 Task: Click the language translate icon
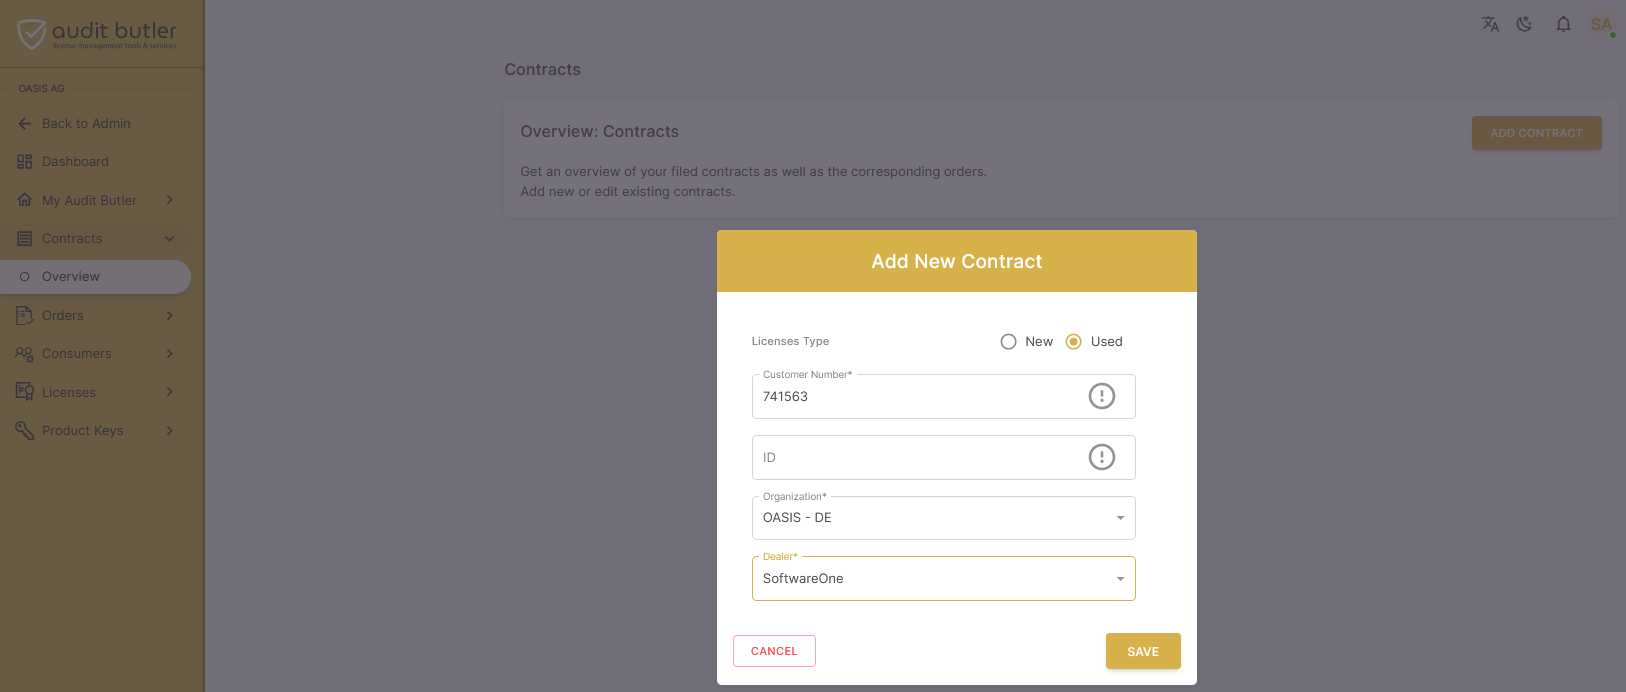point(1490,24)
